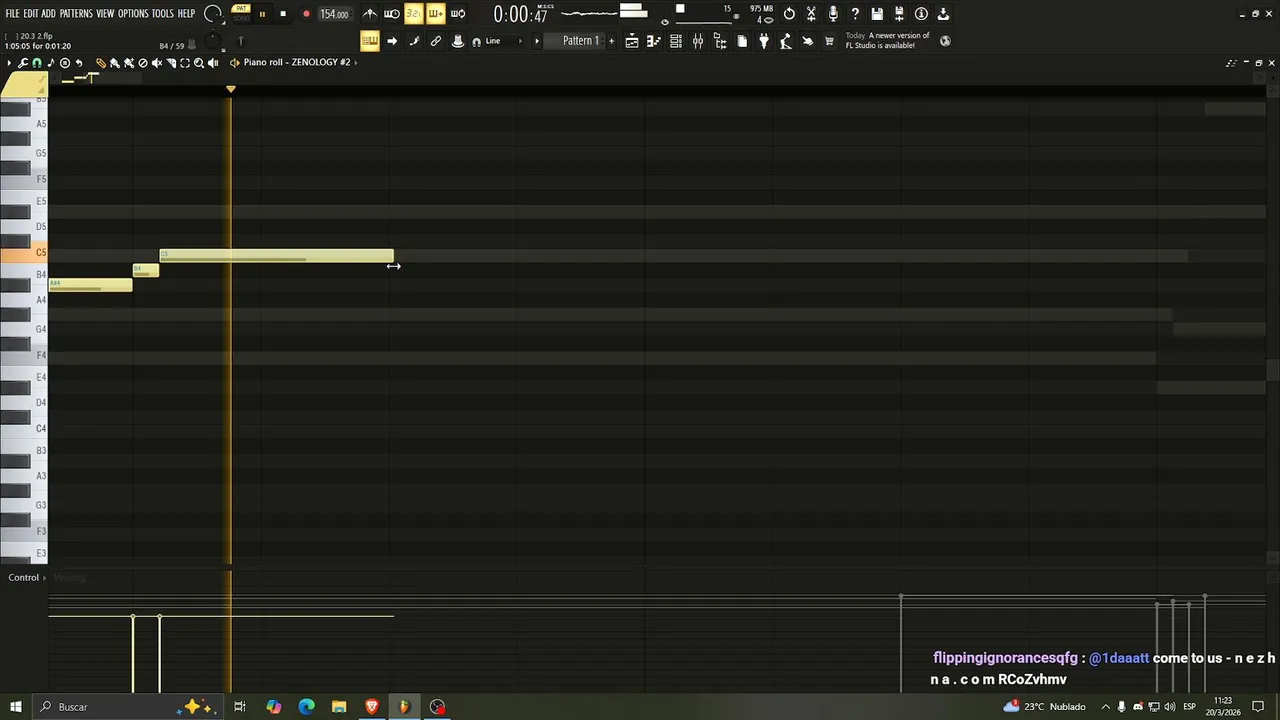Open the OPTIONS menu

tap(133, 14)
